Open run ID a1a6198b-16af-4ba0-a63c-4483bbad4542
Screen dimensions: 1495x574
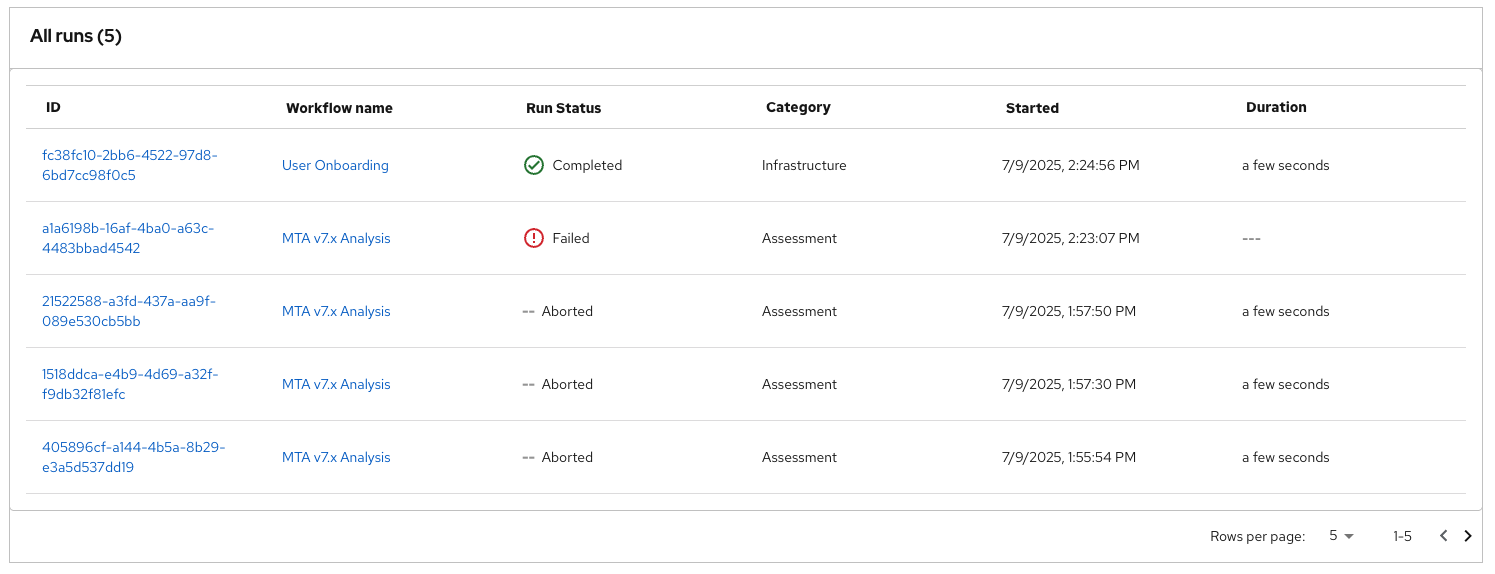127,238
